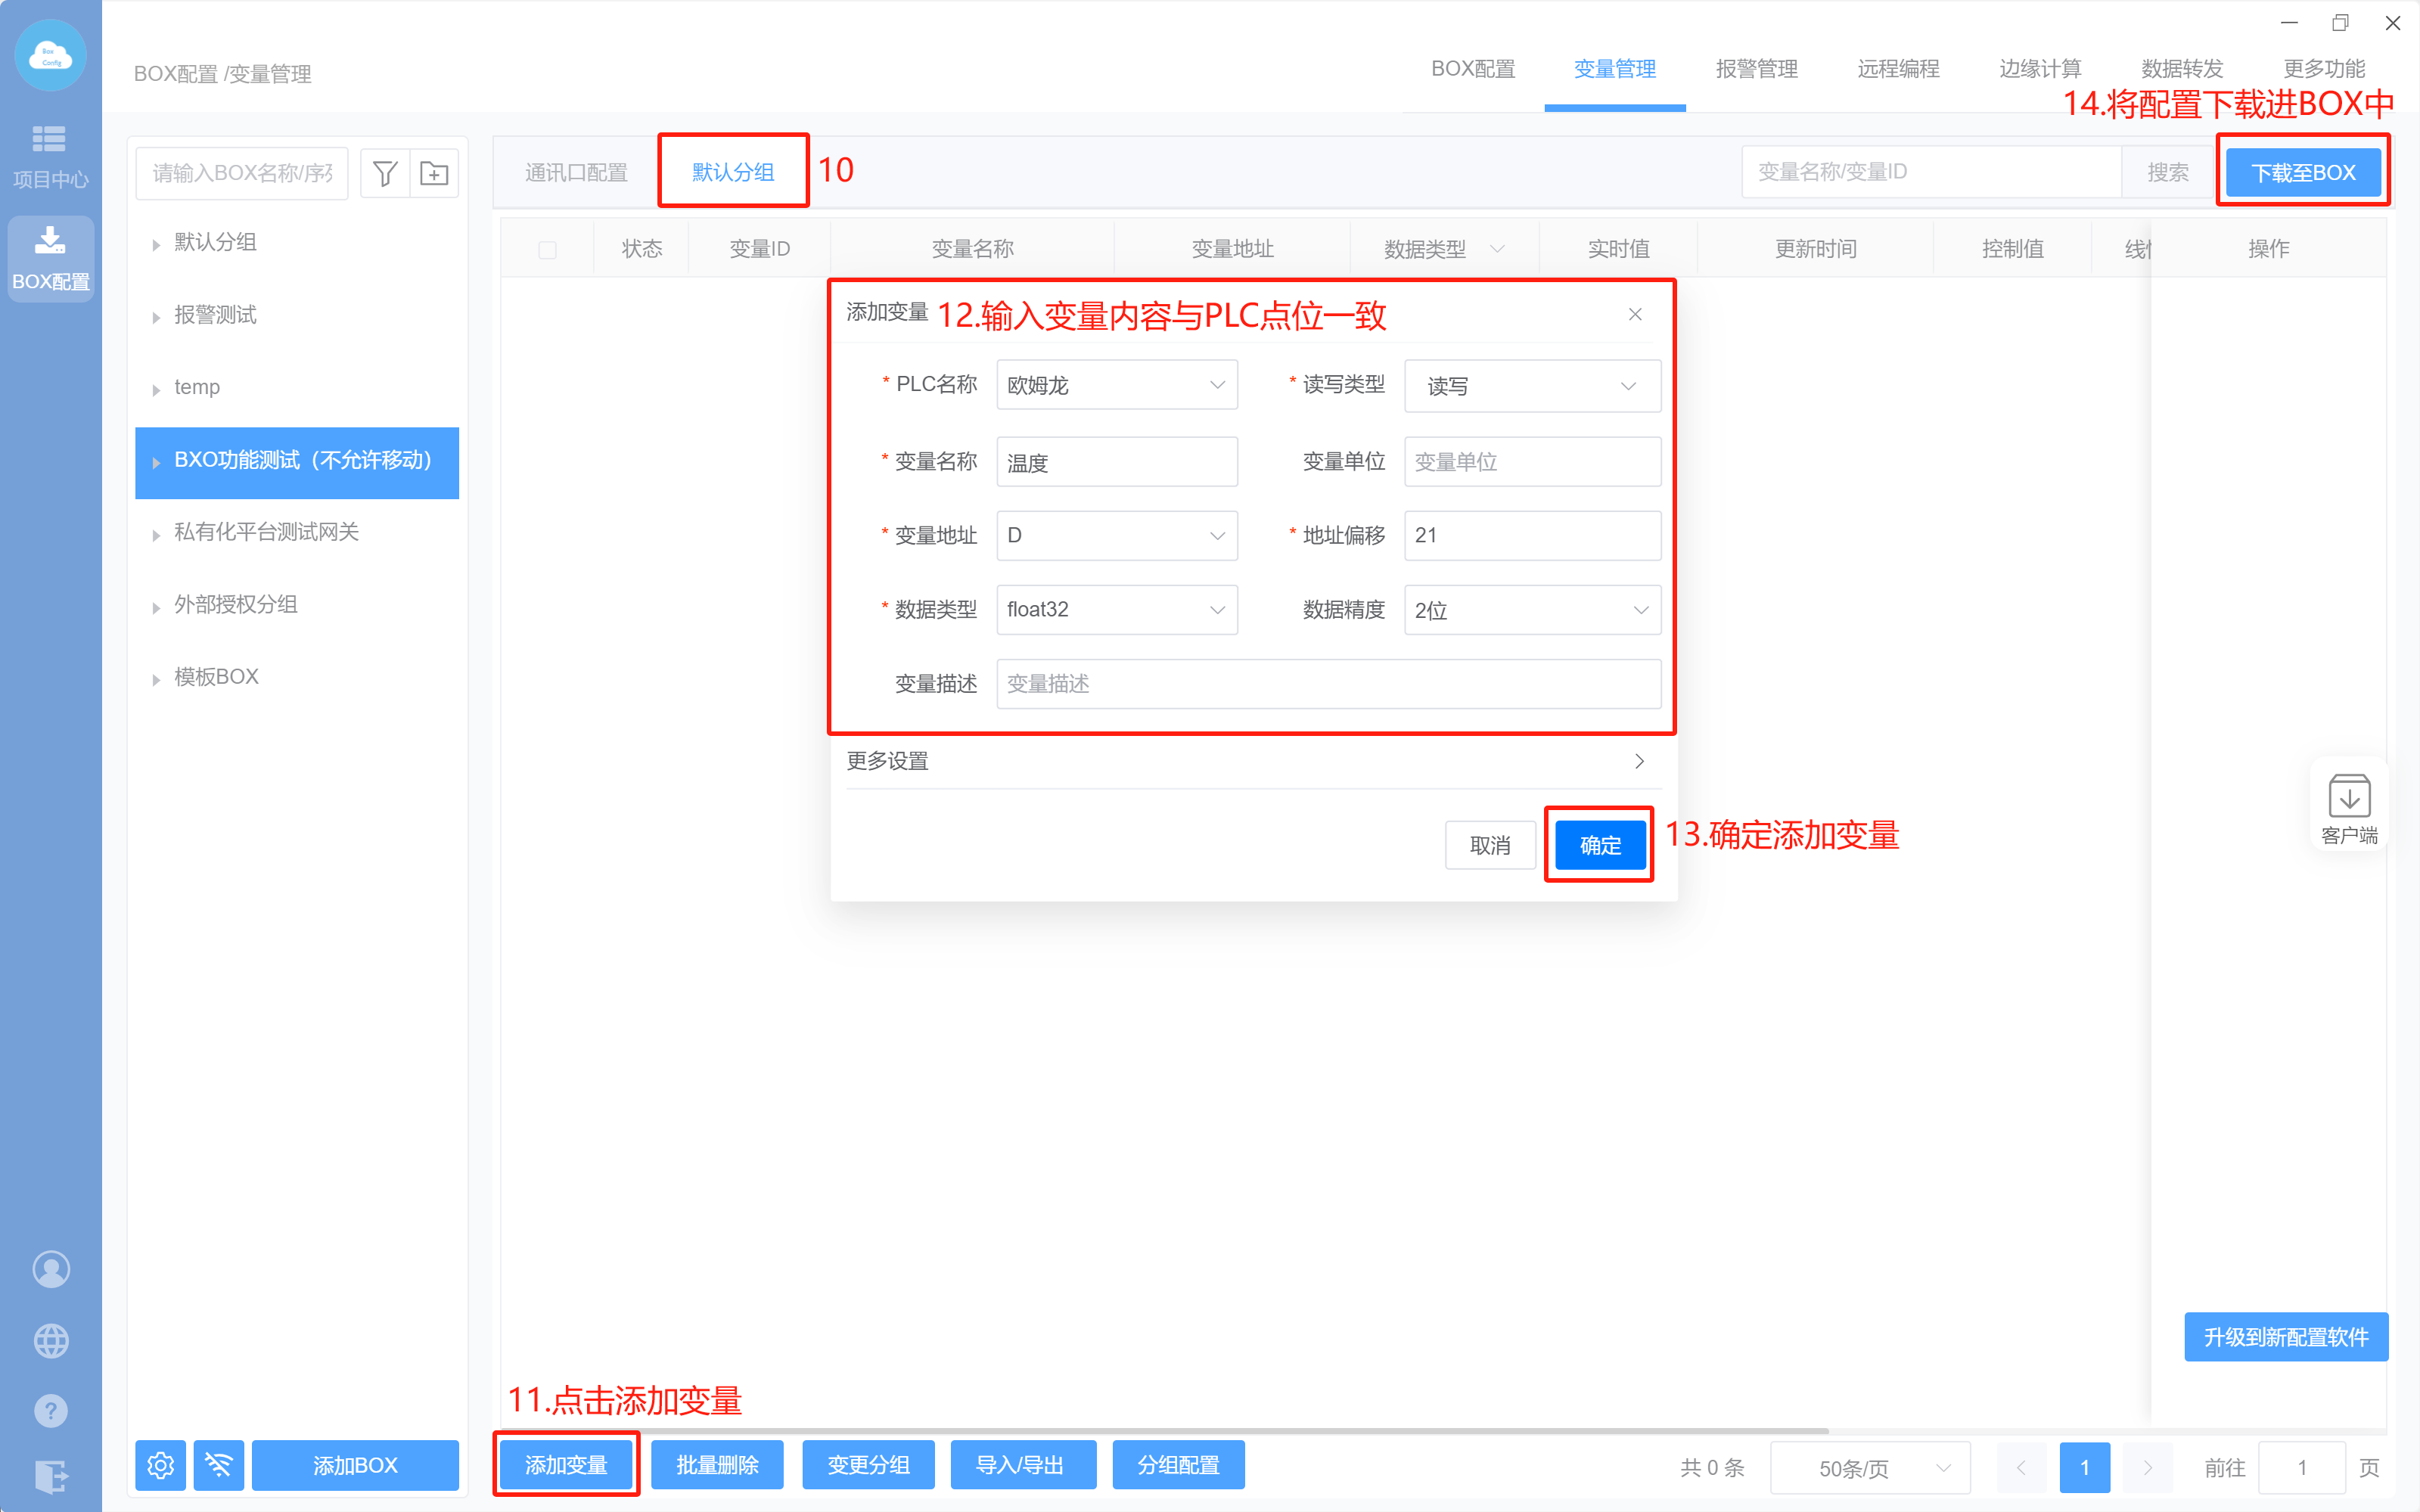The image size is (2420, 1512).
Task: Click the 下载至BOX button
Action: click(x=2302, y=173)
